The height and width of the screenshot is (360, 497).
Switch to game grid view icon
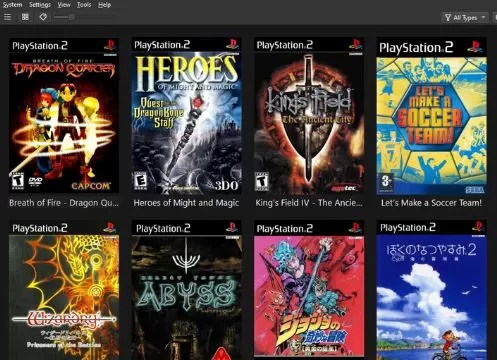coord(25,17)
